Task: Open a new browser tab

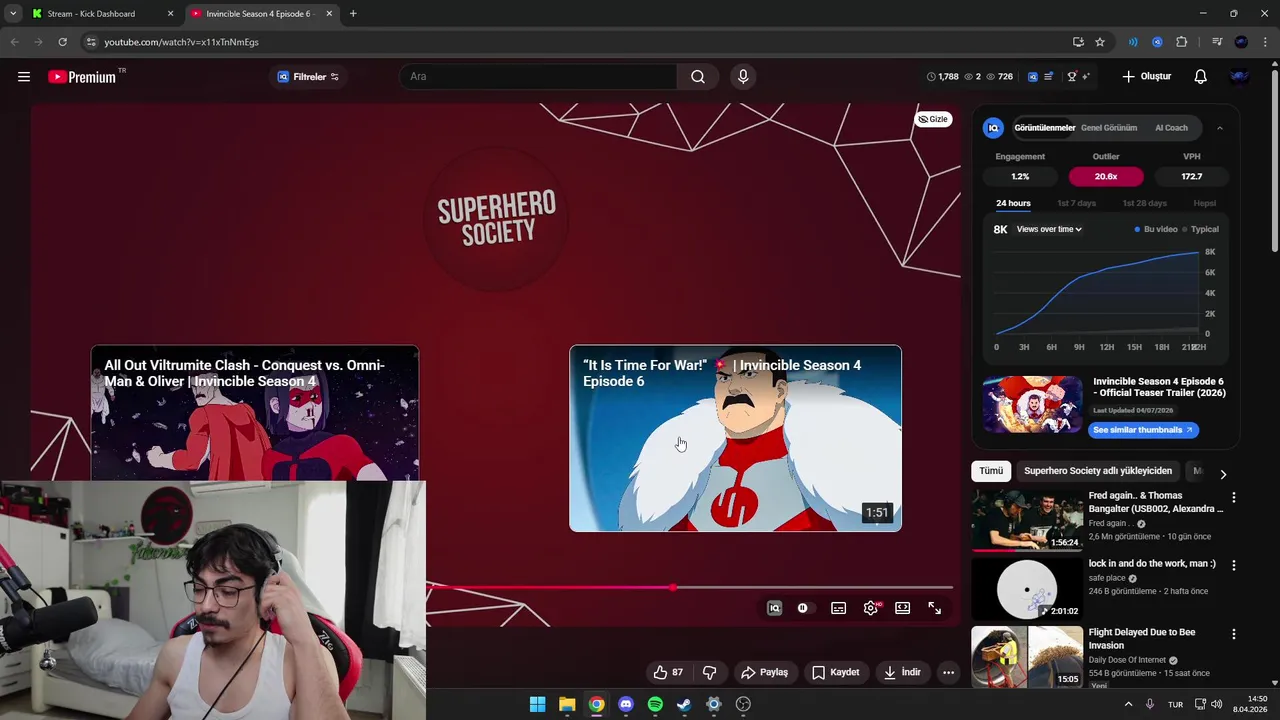Action: [x=353, y=14]
